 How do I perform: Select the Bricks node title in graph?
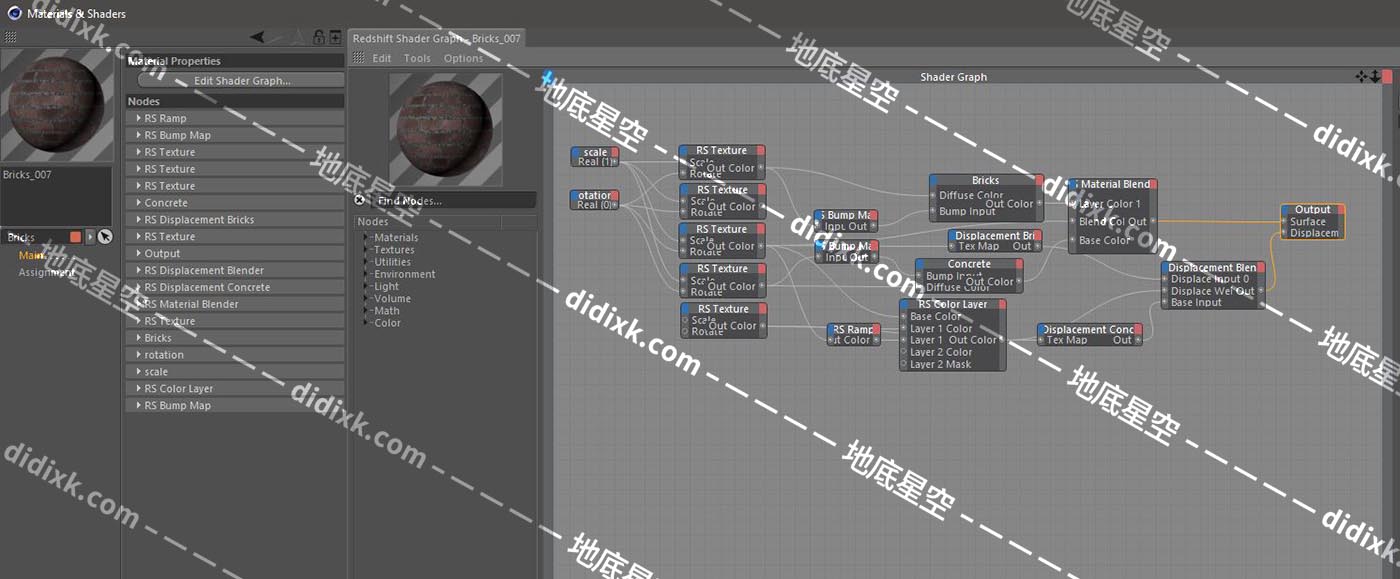click(x=986, y=181)
